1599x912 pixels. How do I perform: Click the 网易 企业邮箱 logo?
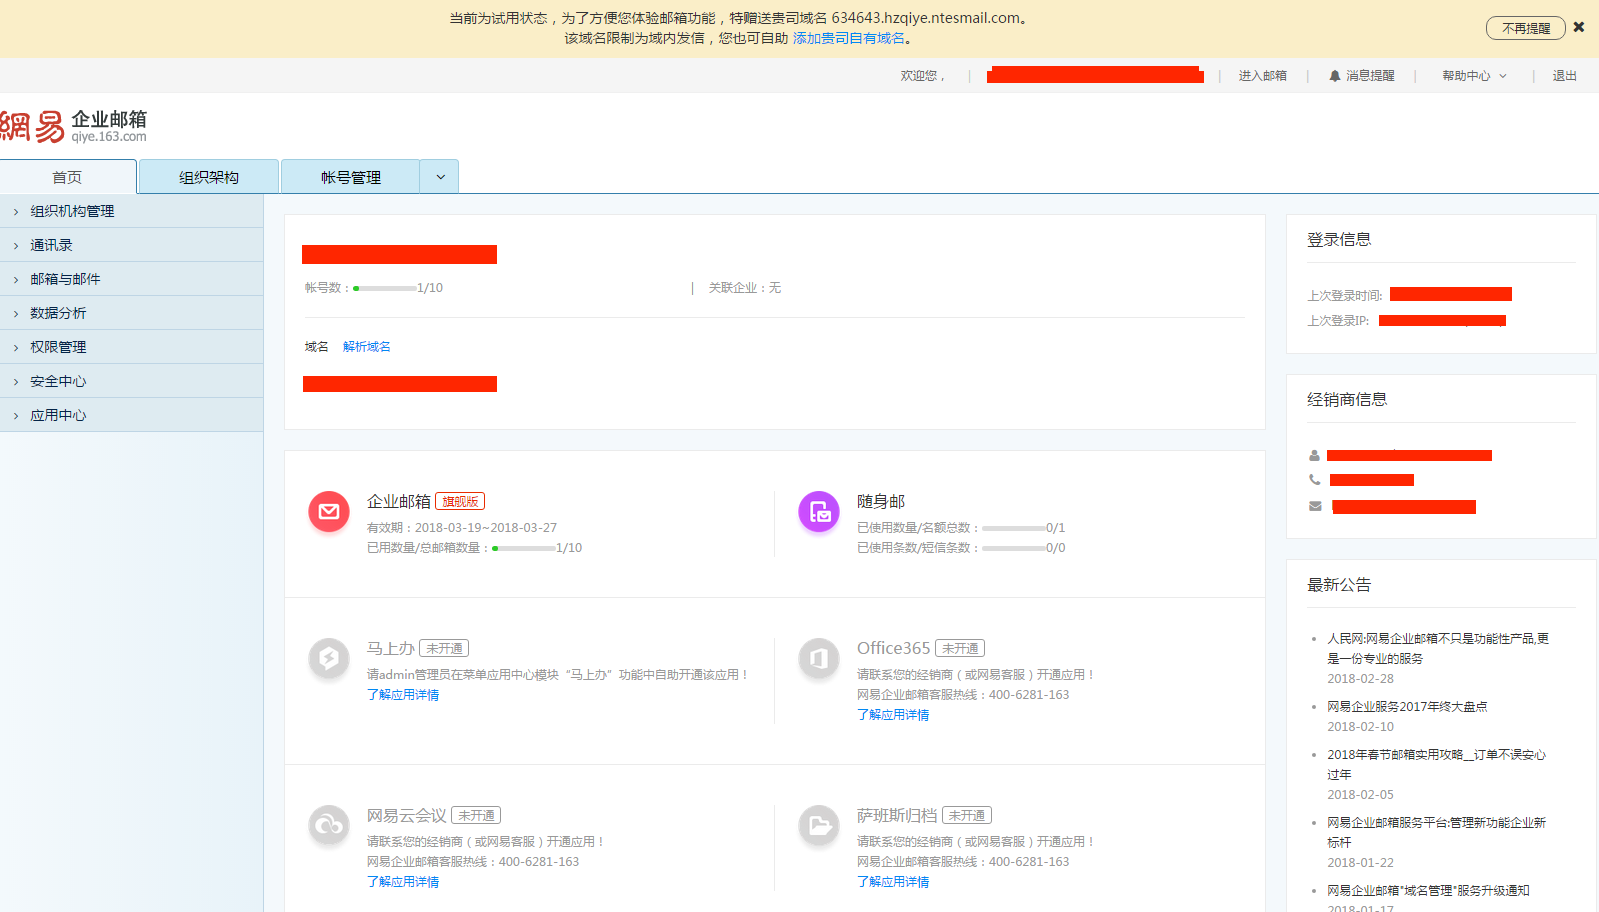click(73, 126)
